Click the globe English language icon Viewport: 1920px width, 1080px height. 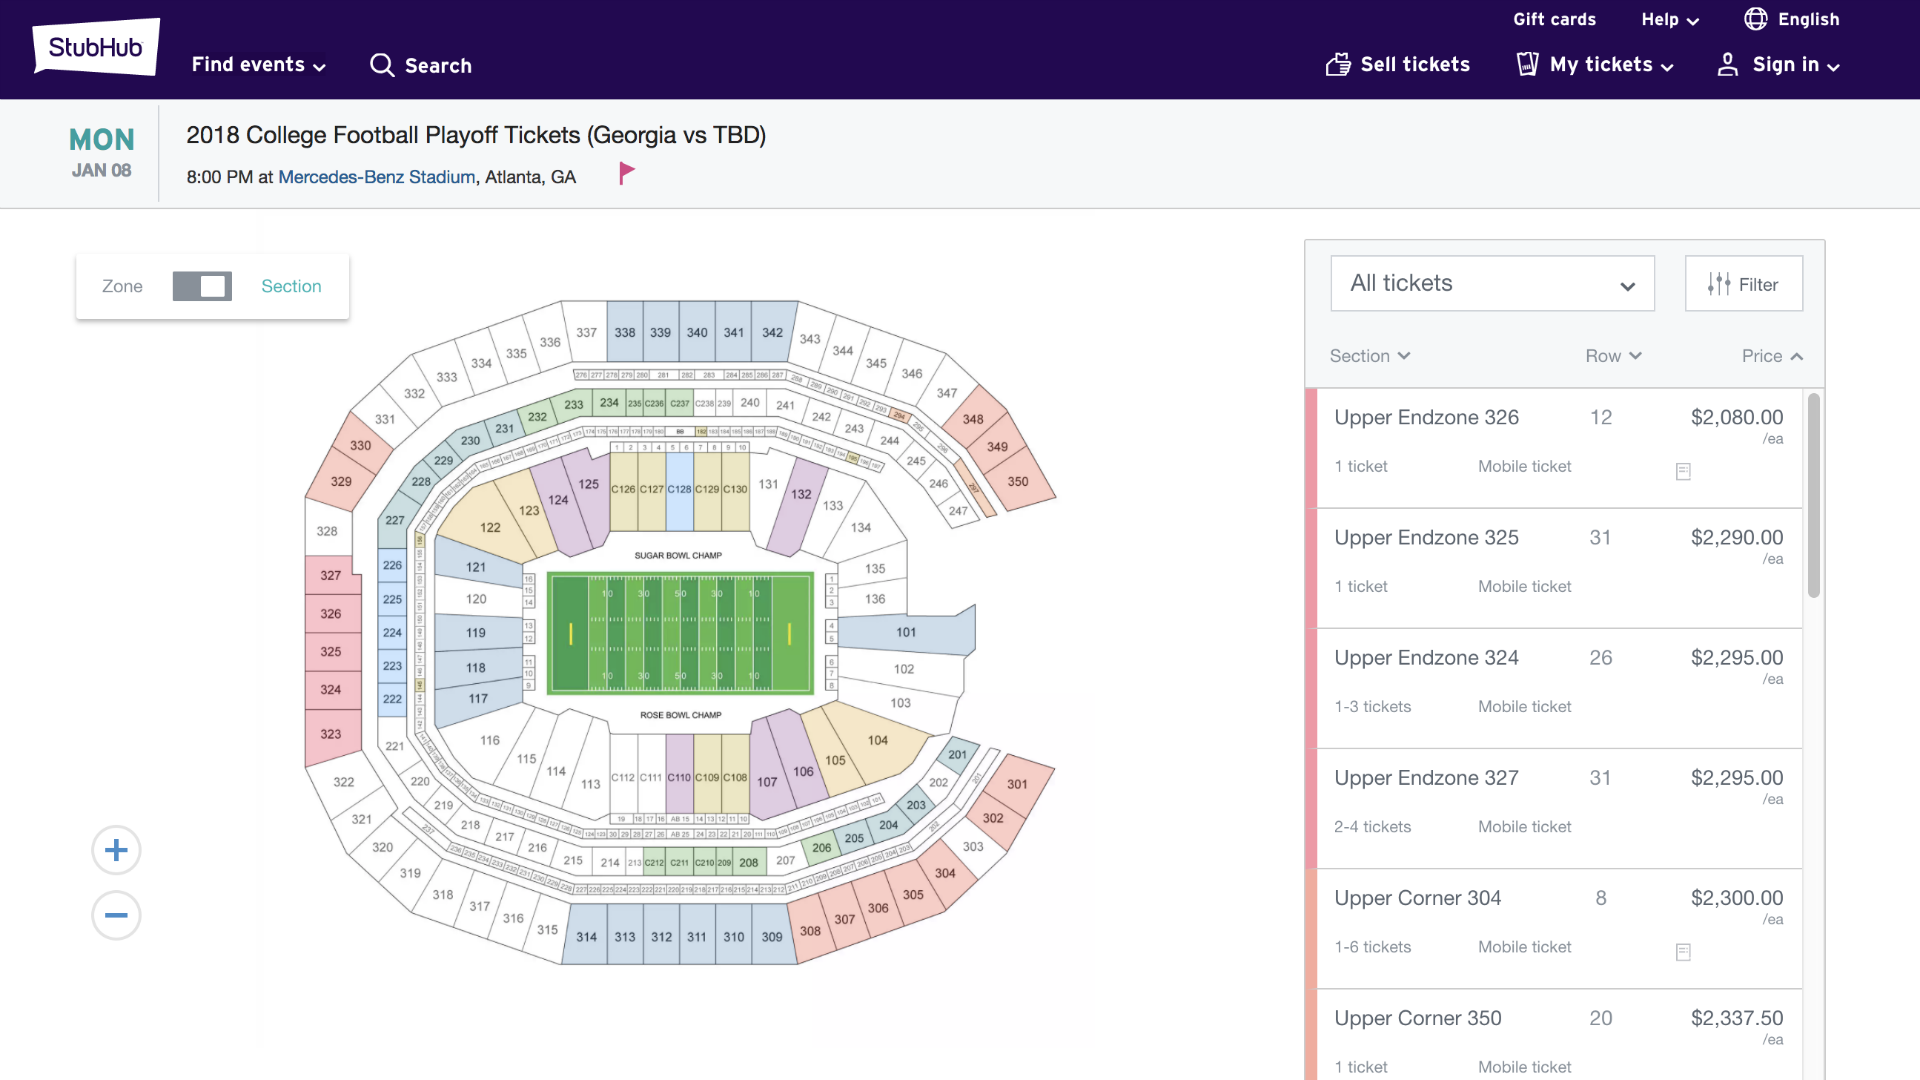1756,19
